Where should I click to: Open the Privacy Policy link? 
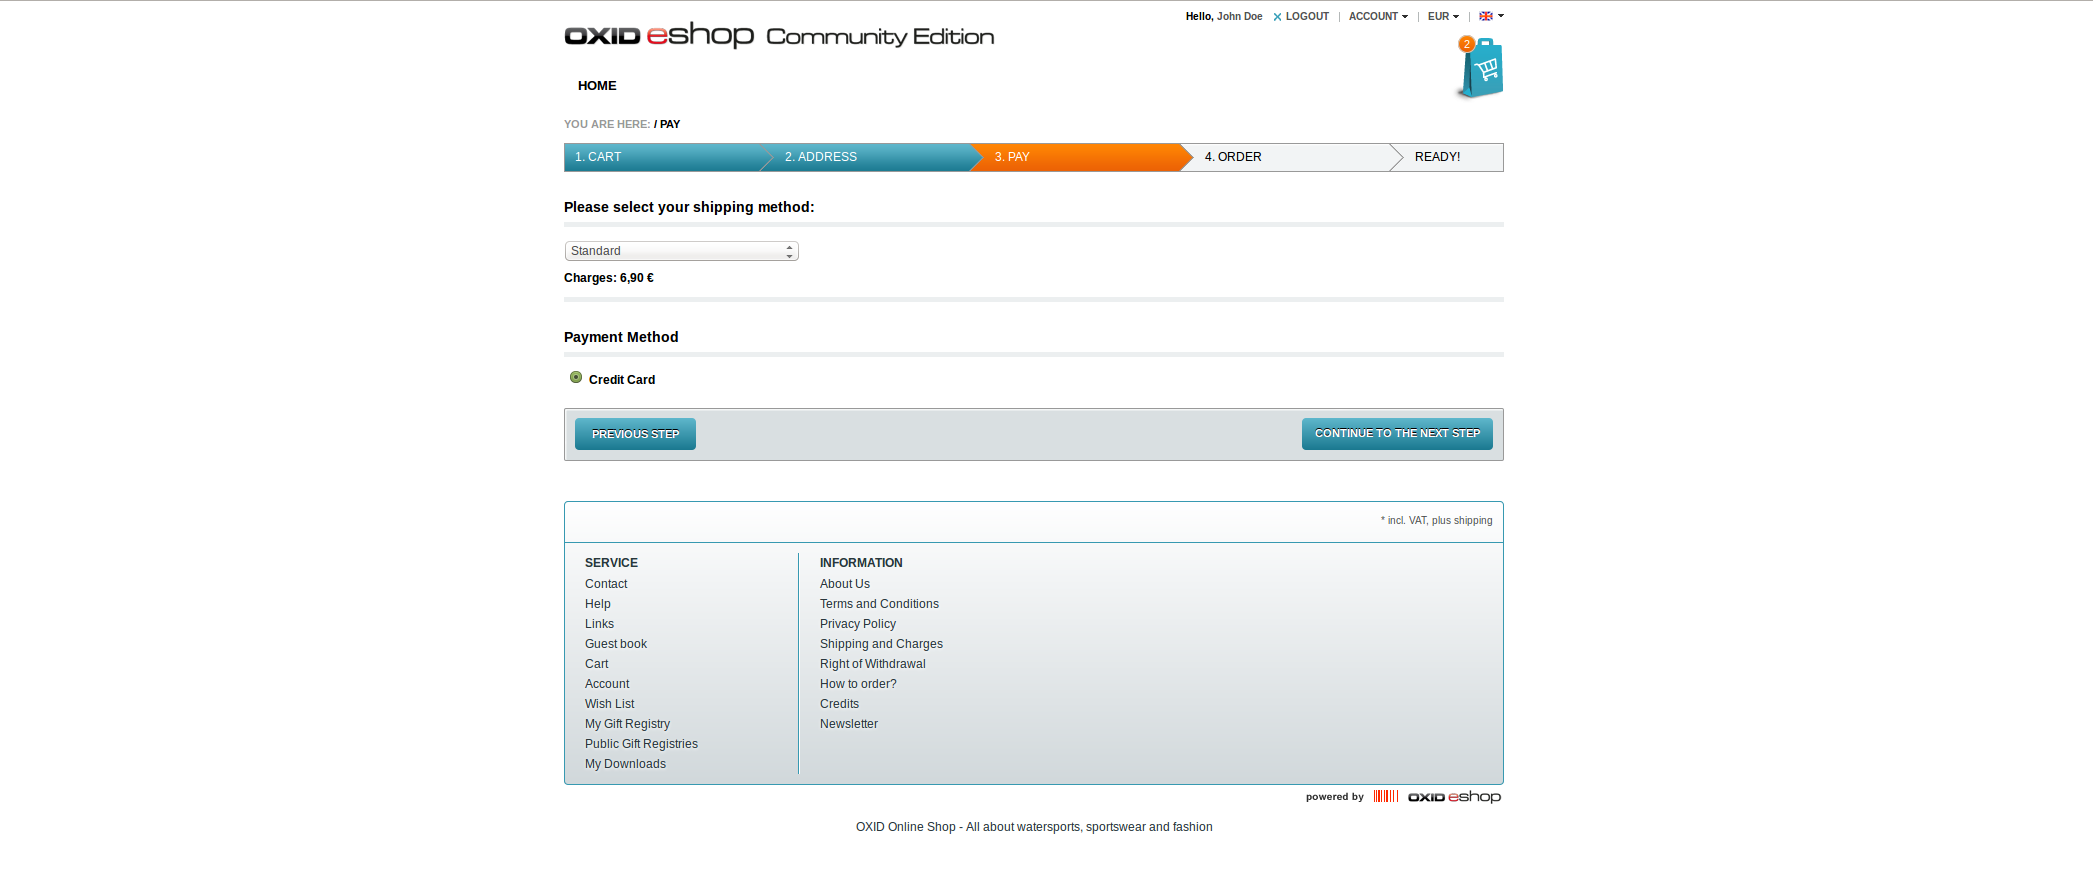(x=857, y=624)
